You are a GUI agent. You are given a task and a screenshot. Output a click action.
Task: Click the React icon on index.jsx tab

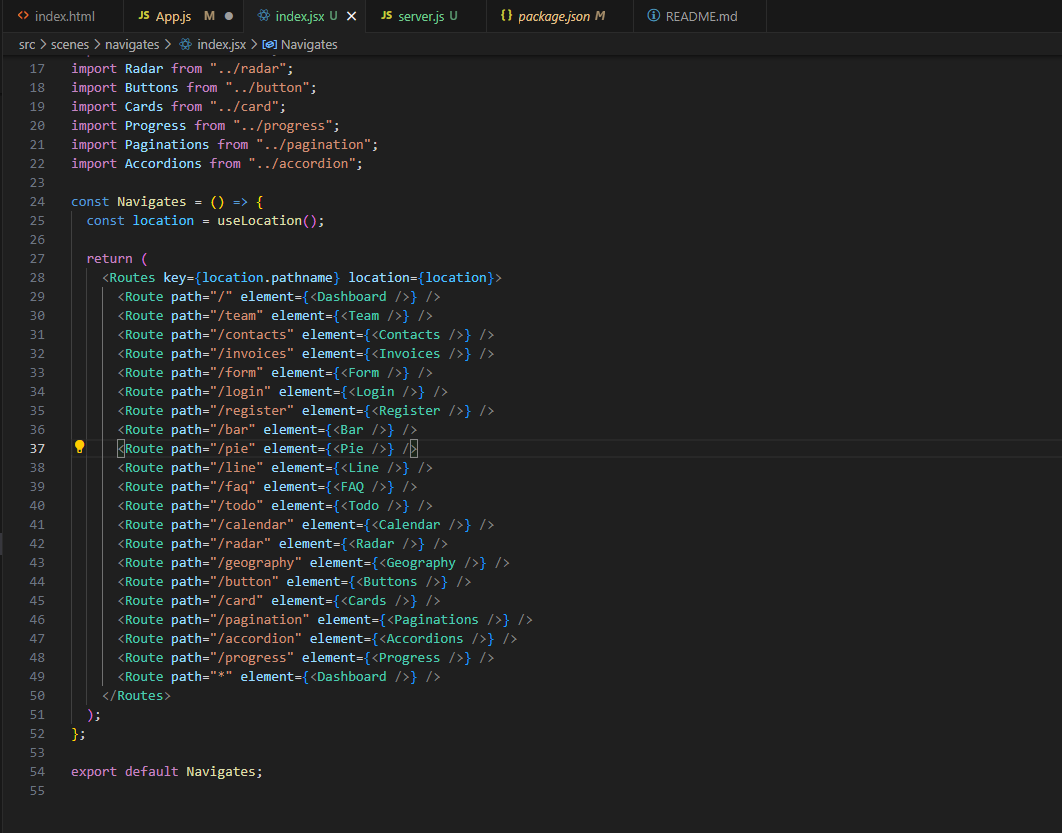(x=263, y=16)
